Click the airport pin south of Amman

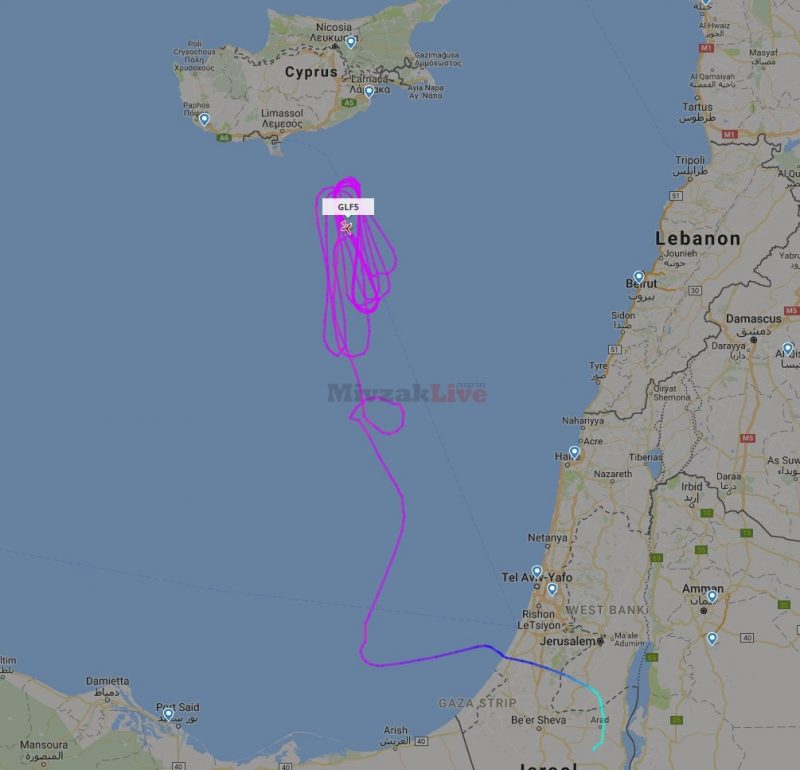(x=712, y=638)
